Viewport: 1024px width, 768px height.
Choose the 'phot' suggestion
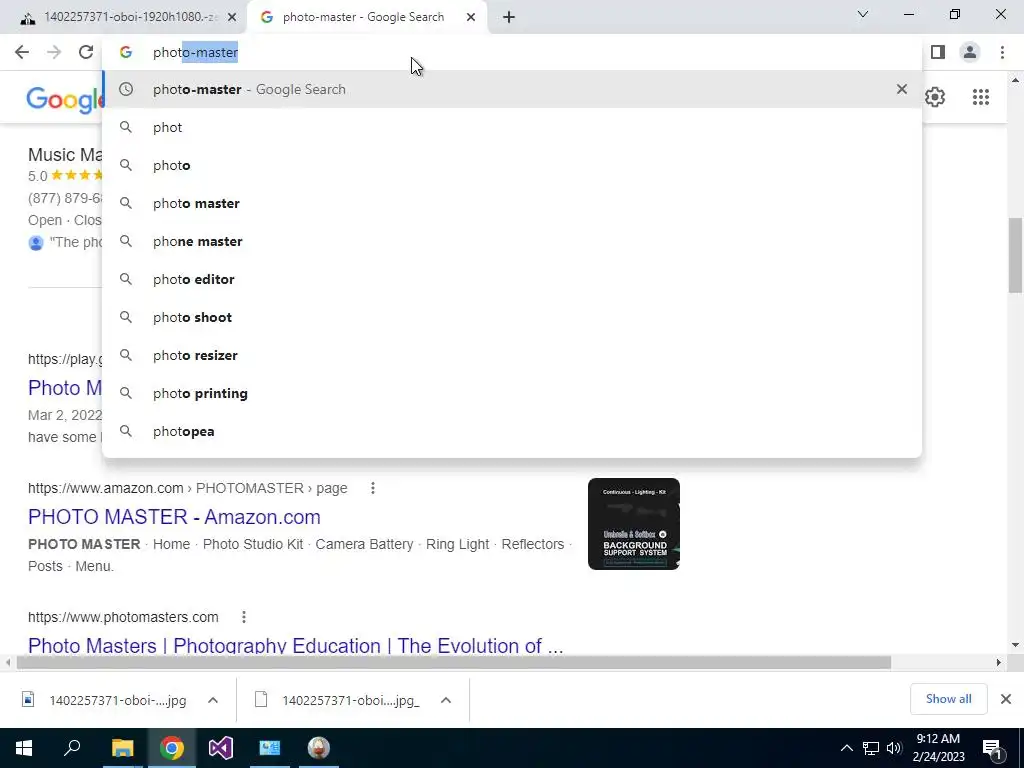[512, 127]
